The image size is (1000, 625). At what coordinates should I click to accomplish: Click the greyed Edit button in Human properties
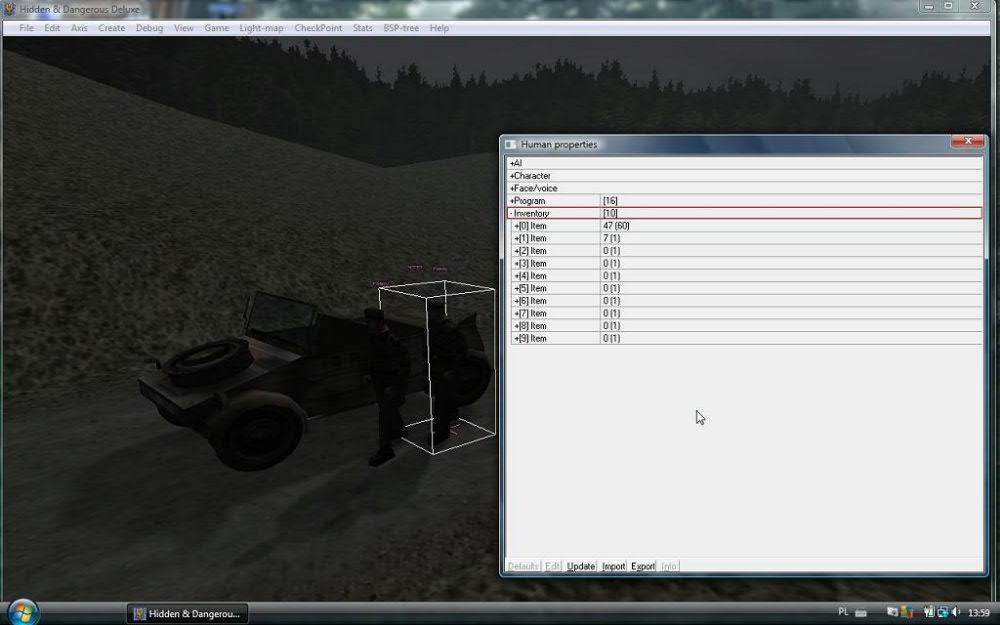coord(553,566)
